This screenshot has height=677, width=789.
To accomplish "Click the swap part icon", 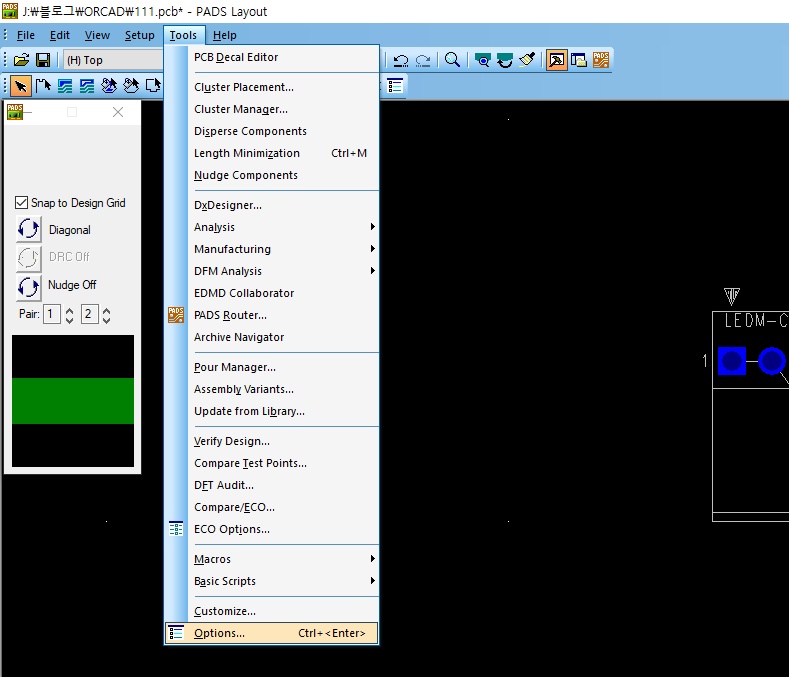I will [x=153, y=86].
